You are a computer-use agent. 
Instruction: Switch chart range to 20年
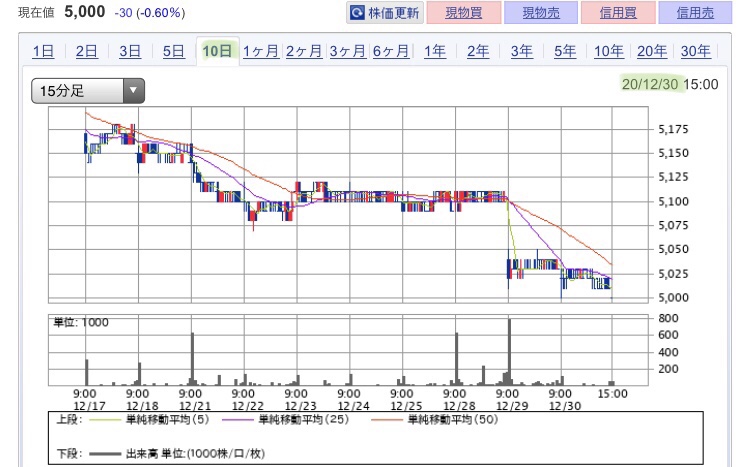(652, 51)
